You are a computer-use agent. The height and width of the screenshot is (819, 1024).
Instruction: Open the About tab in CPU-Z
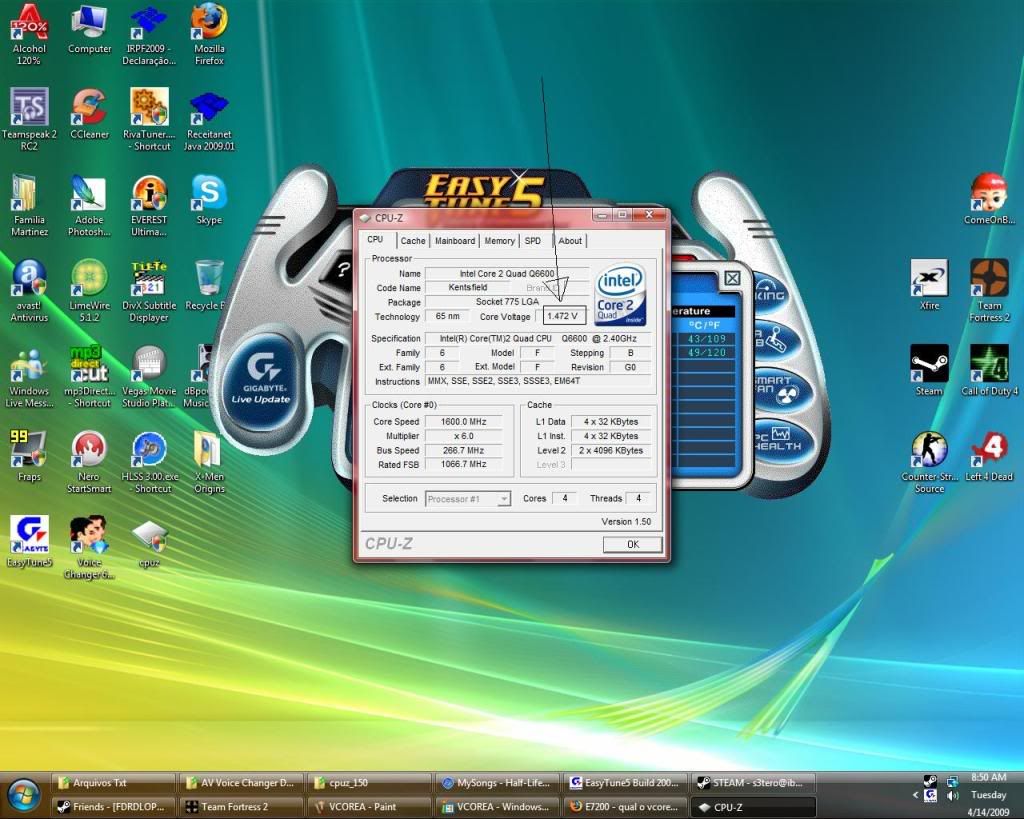tap(570, 241)
